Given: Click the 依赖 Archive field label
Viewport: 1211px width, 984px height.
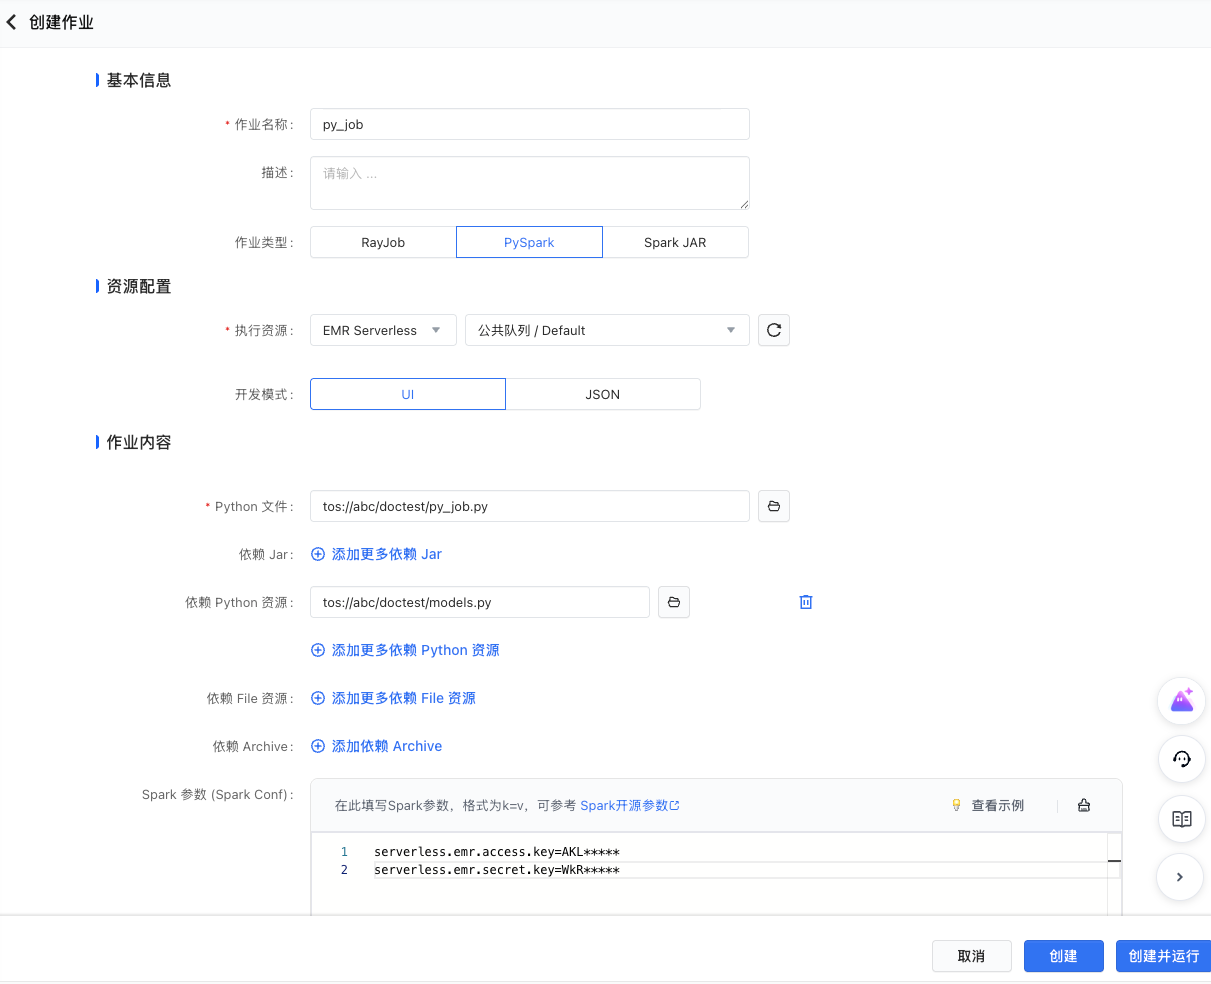Looking at the screenshot, I should click(253, 746).
